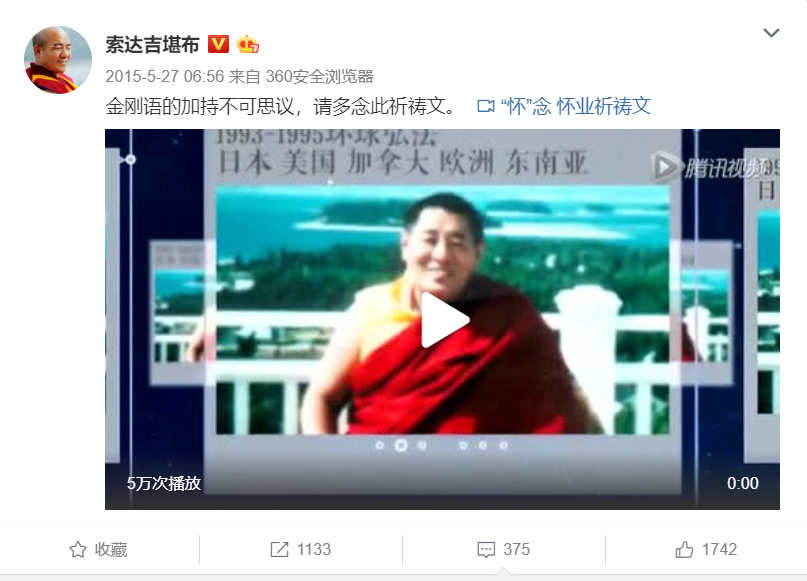The width and height of the screenshot is (807, 581).
Task: Click the Tencent Video watermark logo
Action: pyautogui.click(x=713, y=167)
